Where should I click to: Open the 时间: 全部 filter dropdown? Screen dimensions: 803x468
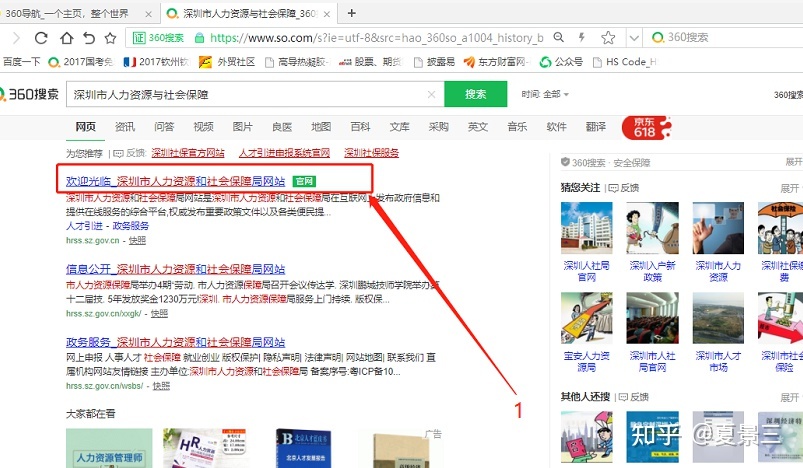point(545,94)
